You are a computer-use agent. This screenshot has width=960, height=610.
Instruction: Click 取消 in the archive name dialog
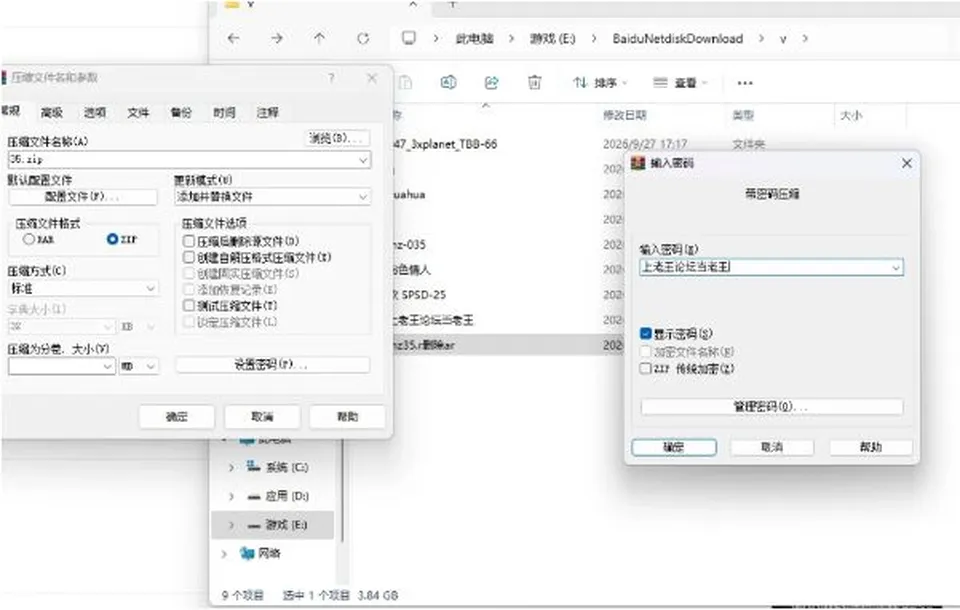click(262, 416)
